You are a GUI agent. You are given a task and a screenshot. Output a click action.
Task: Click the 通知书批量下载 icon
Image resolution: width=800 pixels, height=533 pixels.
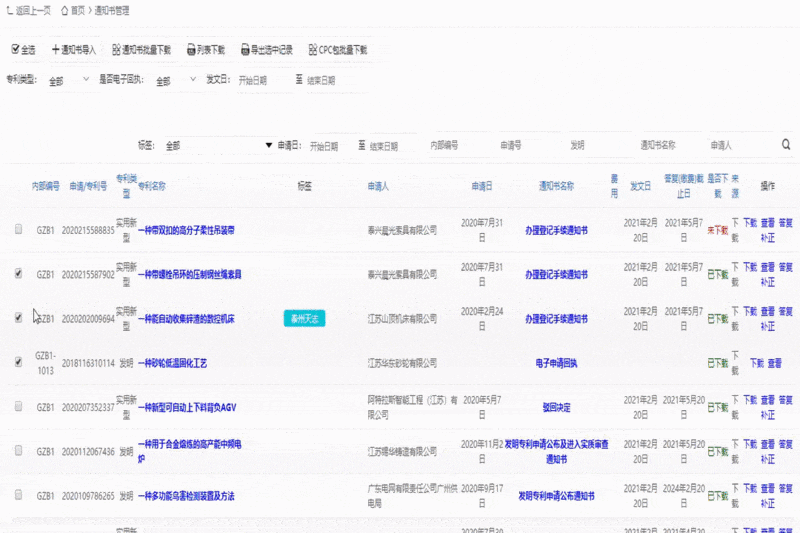pos(116,49)
